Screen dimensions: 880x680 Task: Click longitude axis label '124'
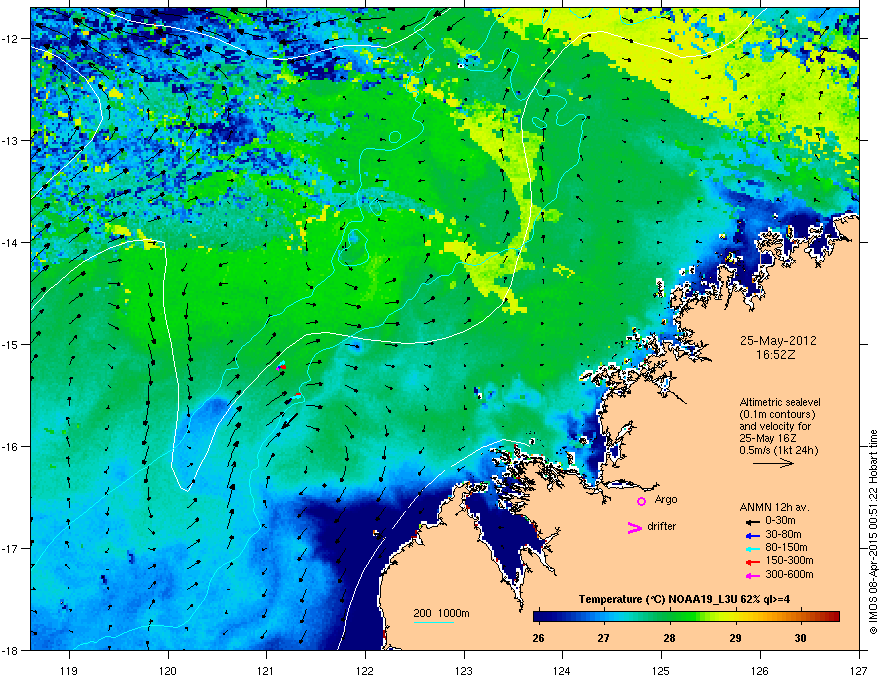coord(562,670)
